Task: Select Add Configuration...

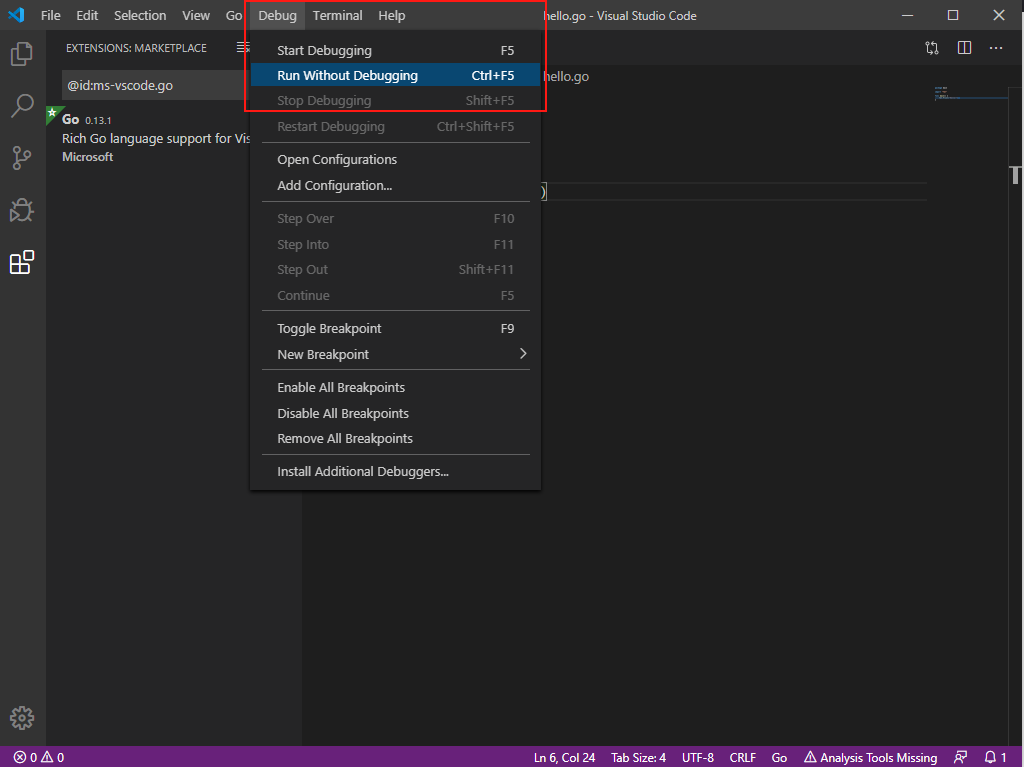Action: [395, 186]
